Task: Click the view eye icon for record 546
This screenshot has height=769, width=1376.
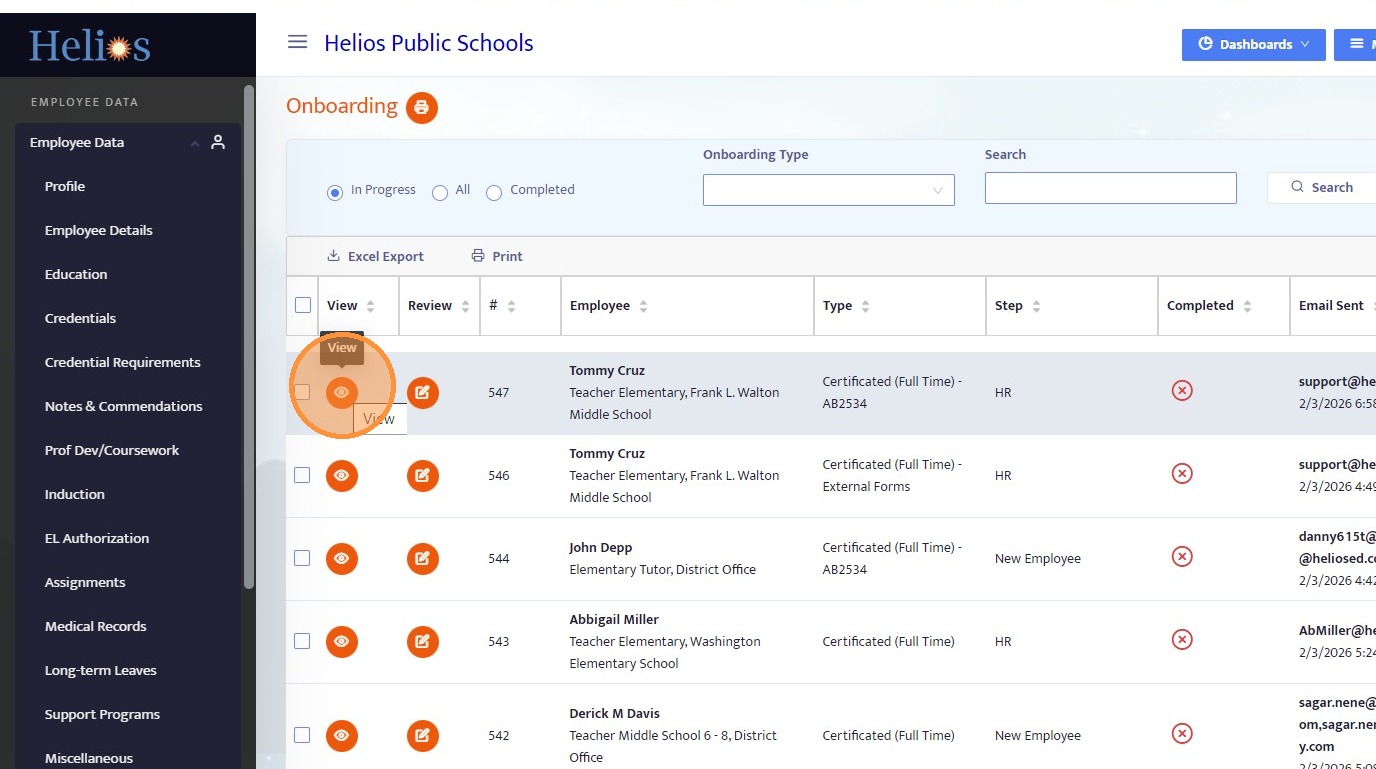Action: coord(341,476)
